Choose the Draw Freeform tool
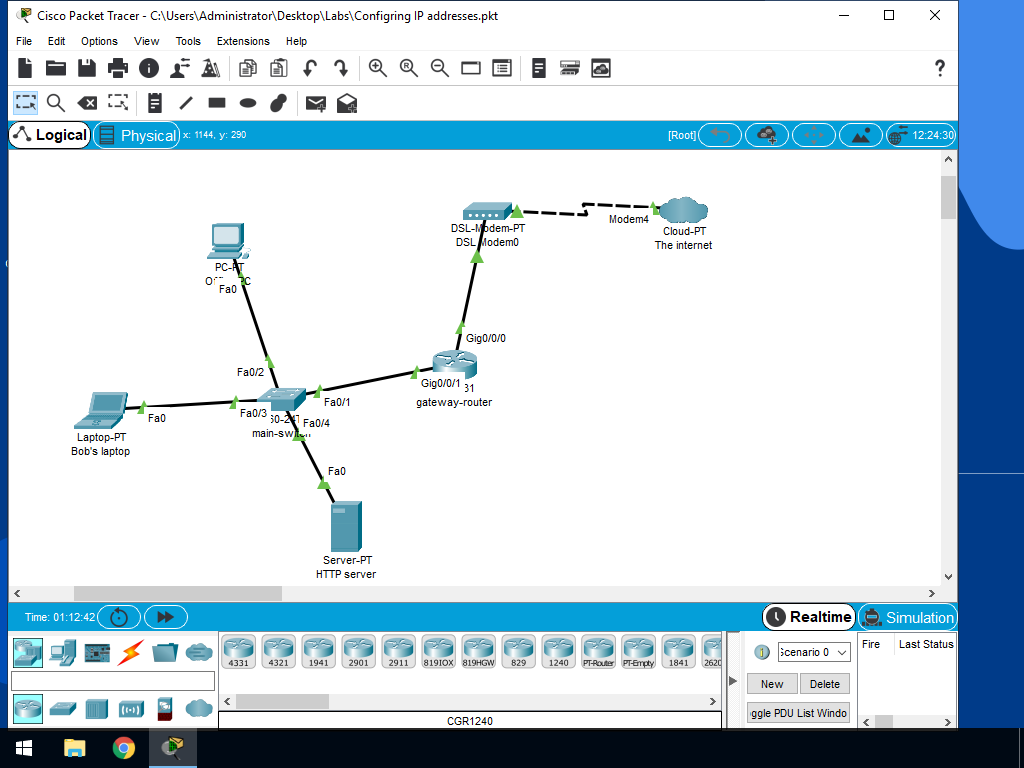 (x=279, y=103)
